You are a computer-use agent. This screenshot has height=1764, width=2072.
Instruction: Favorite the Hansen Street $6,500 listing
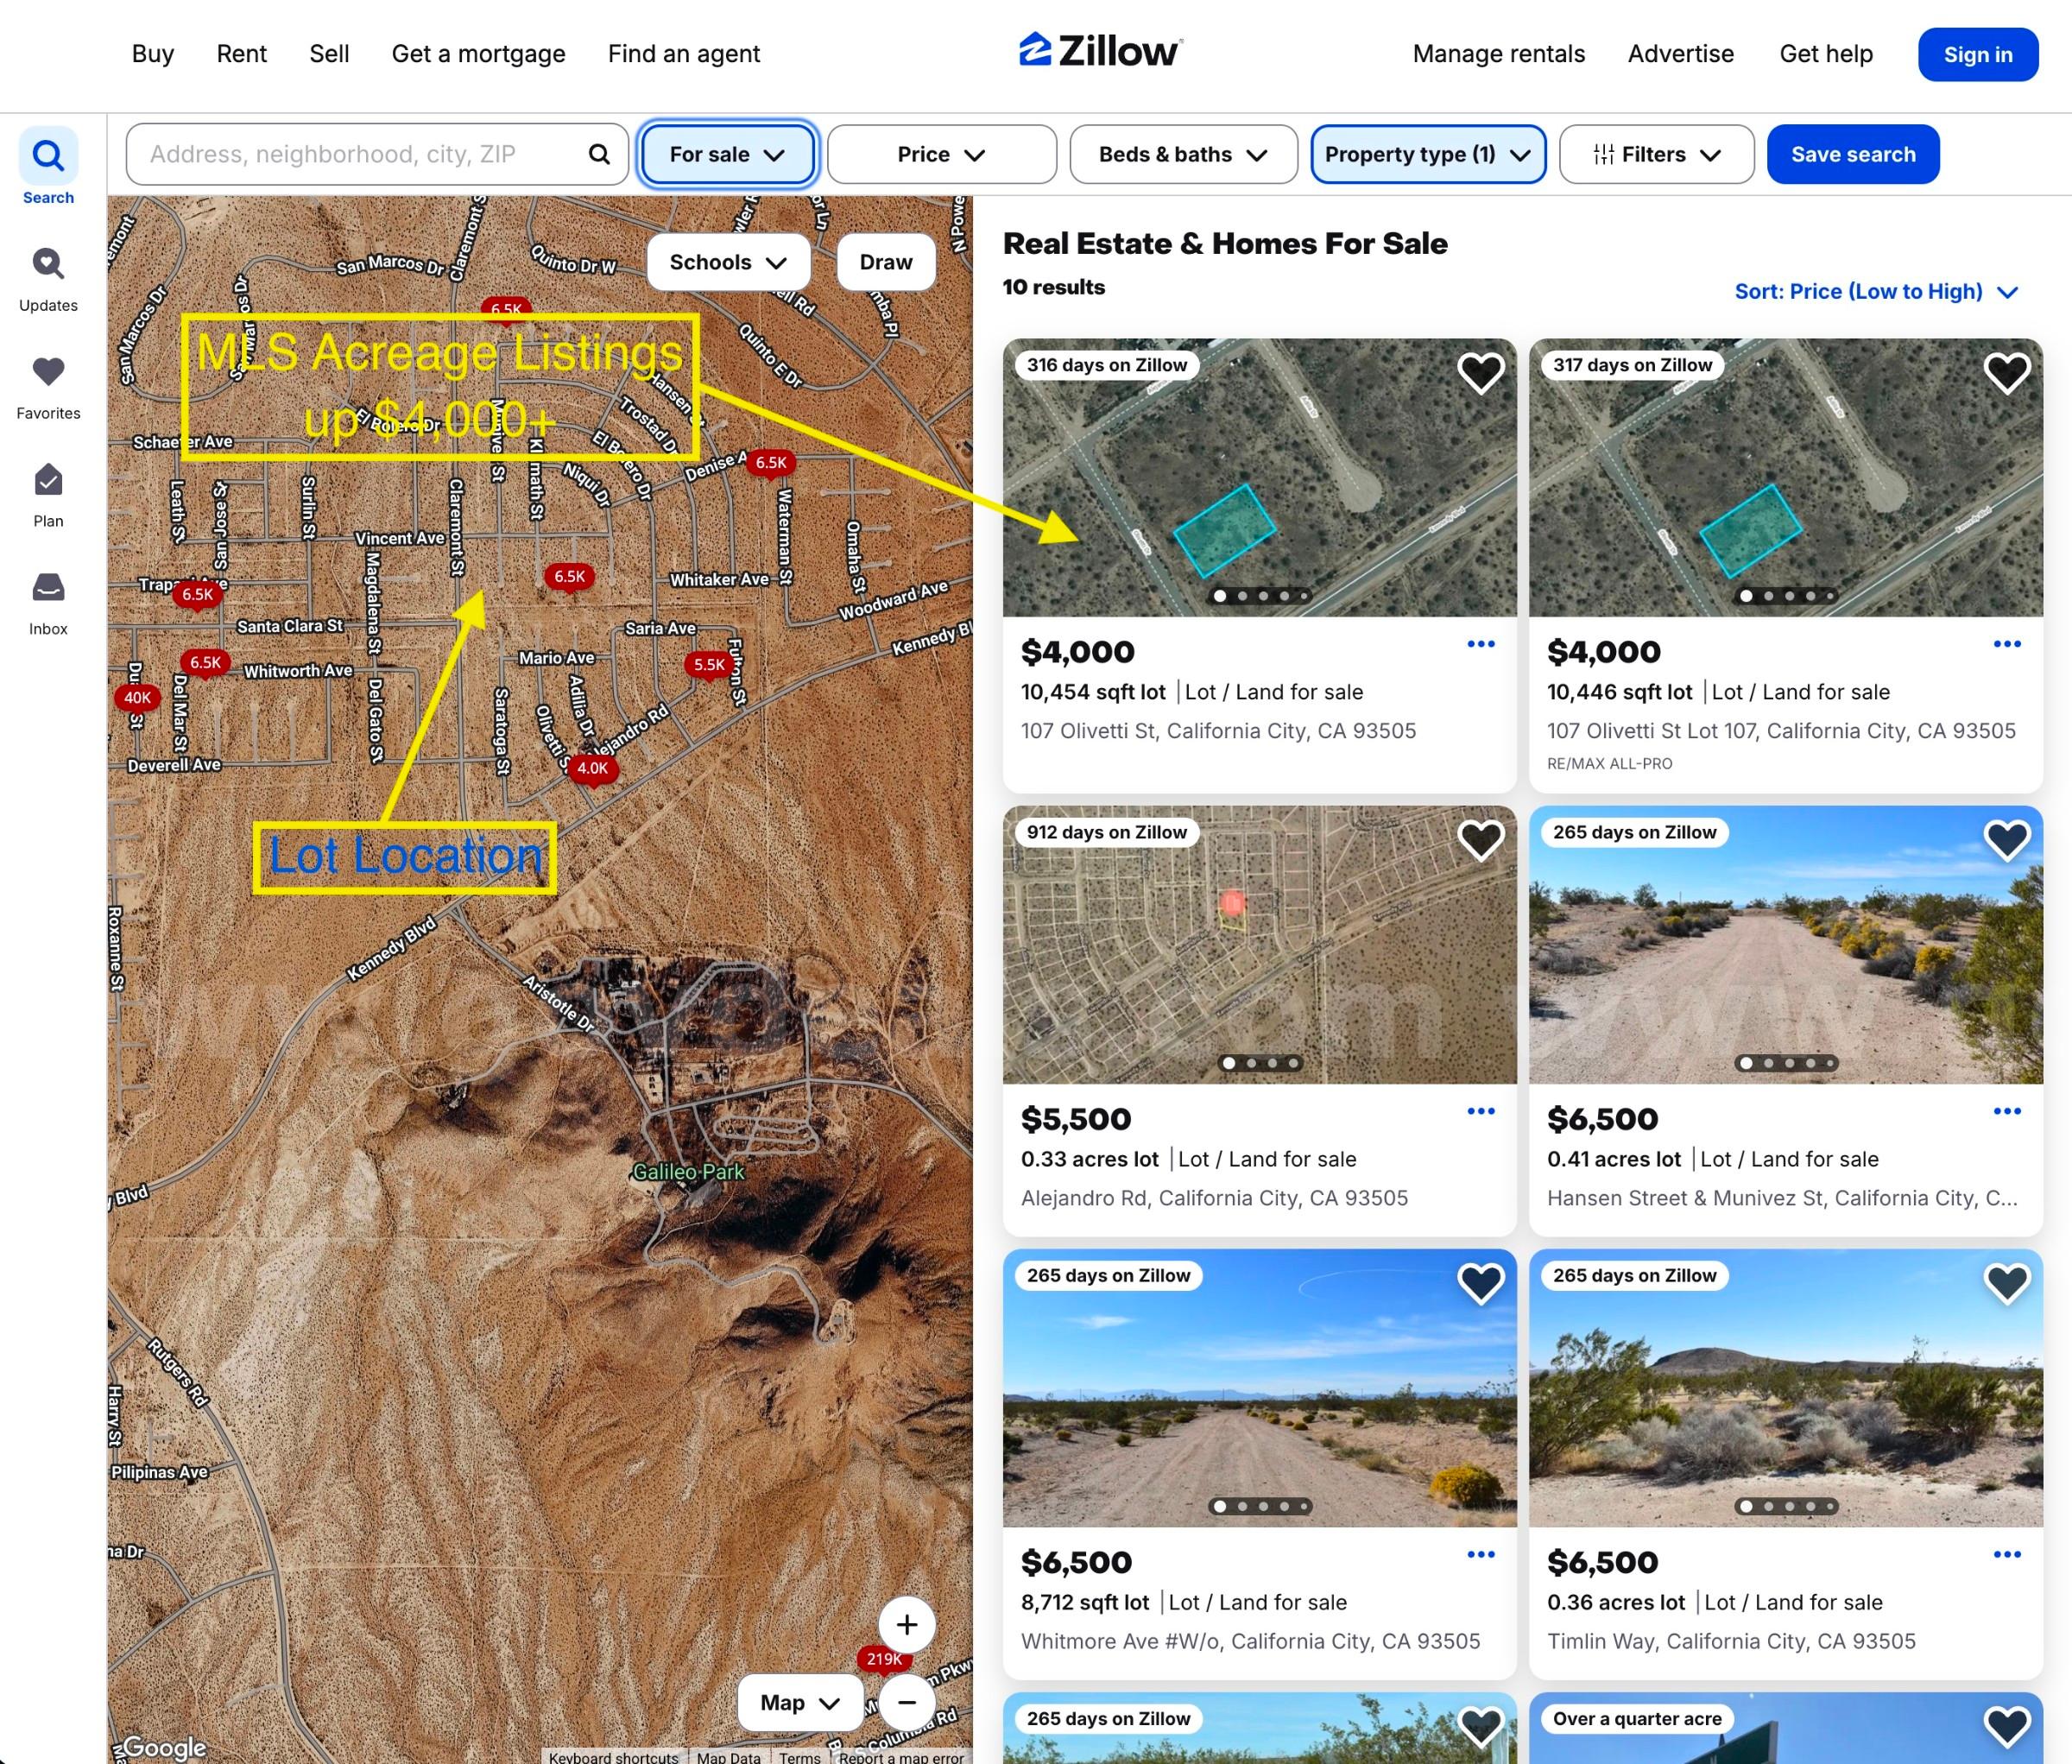point(2007,840)
